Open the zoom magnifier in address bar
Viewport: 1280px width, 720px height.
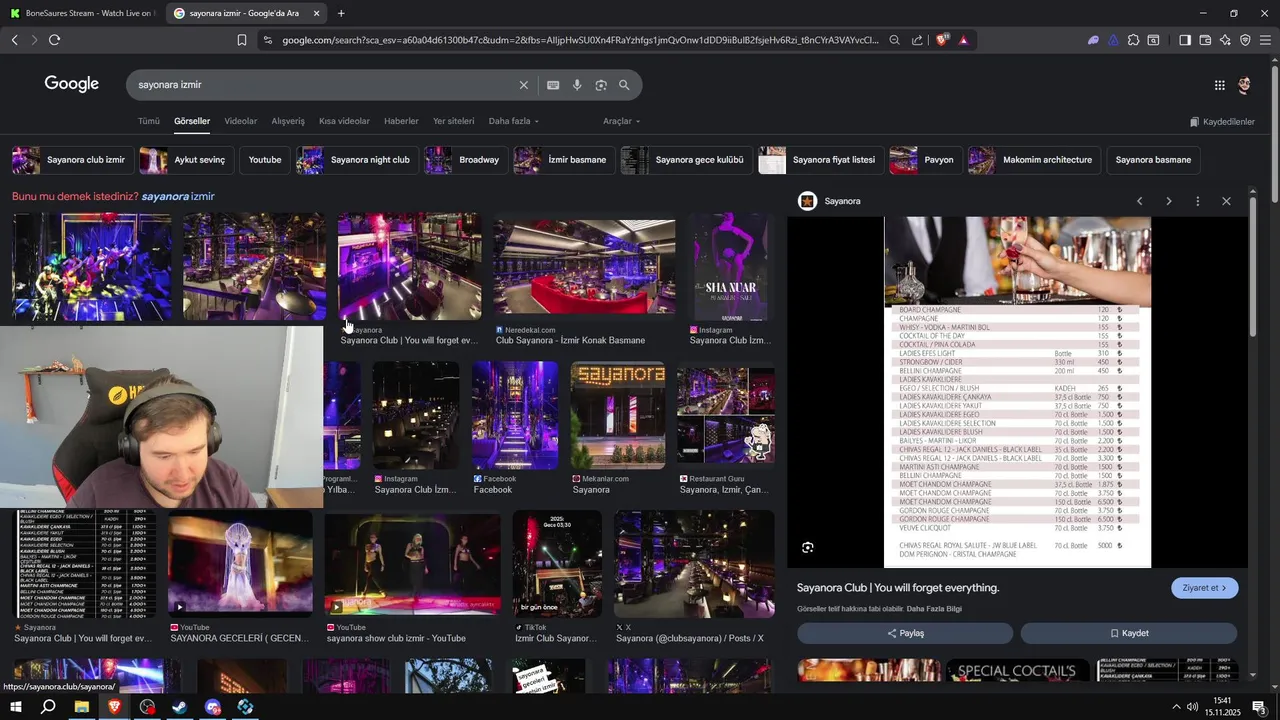[x=894, y=40]
